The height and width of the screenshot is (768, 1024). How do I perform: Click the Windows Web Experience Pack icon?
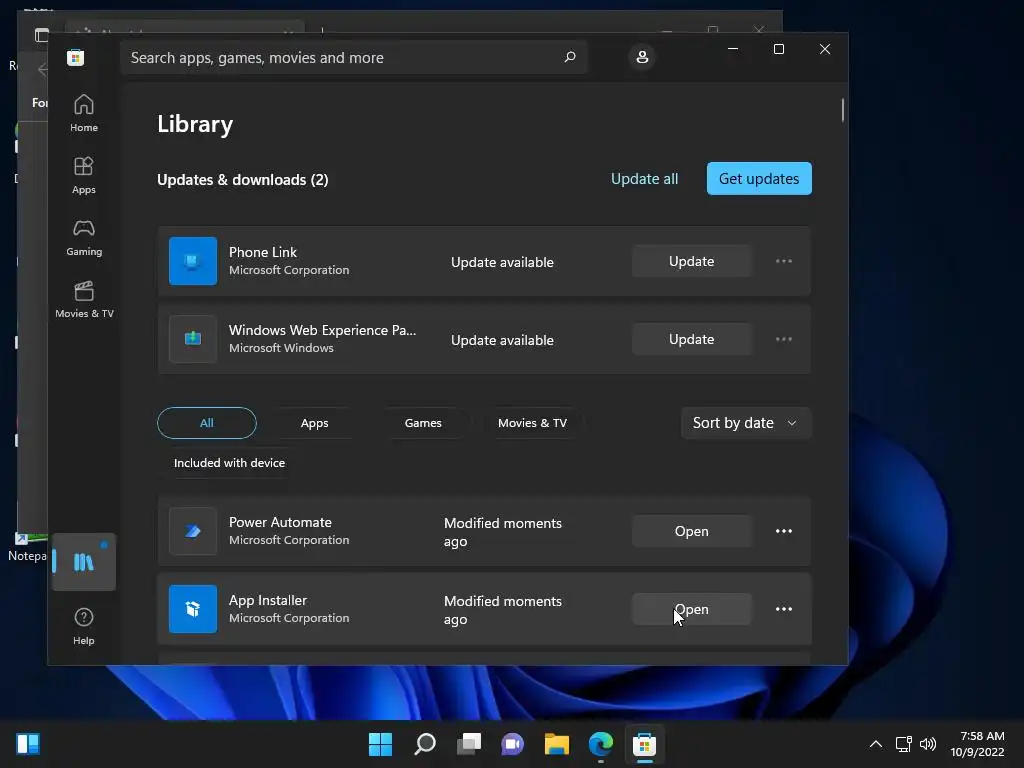coord(193,339)
